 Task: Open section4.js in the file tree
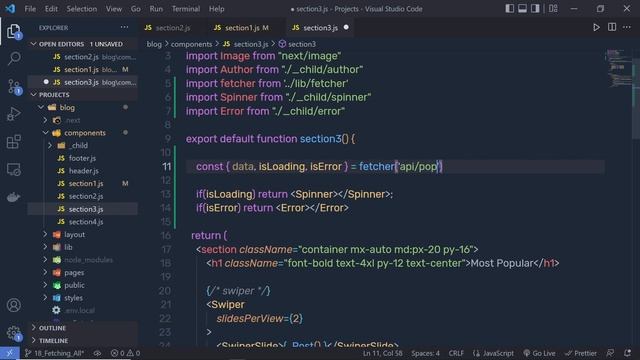coord(86,222)
